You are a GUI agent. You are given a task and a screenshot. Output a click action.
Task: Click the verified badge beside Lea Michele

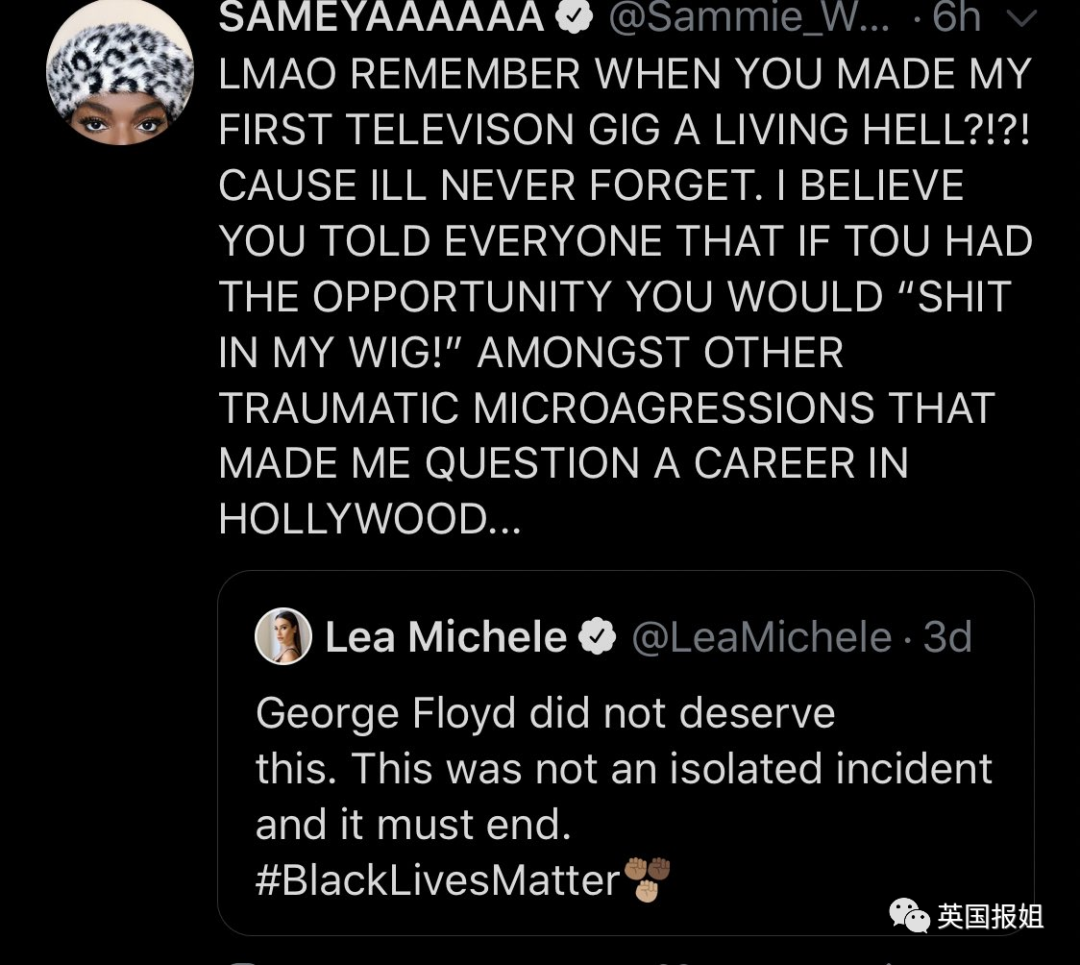click(x=597, y=636)
